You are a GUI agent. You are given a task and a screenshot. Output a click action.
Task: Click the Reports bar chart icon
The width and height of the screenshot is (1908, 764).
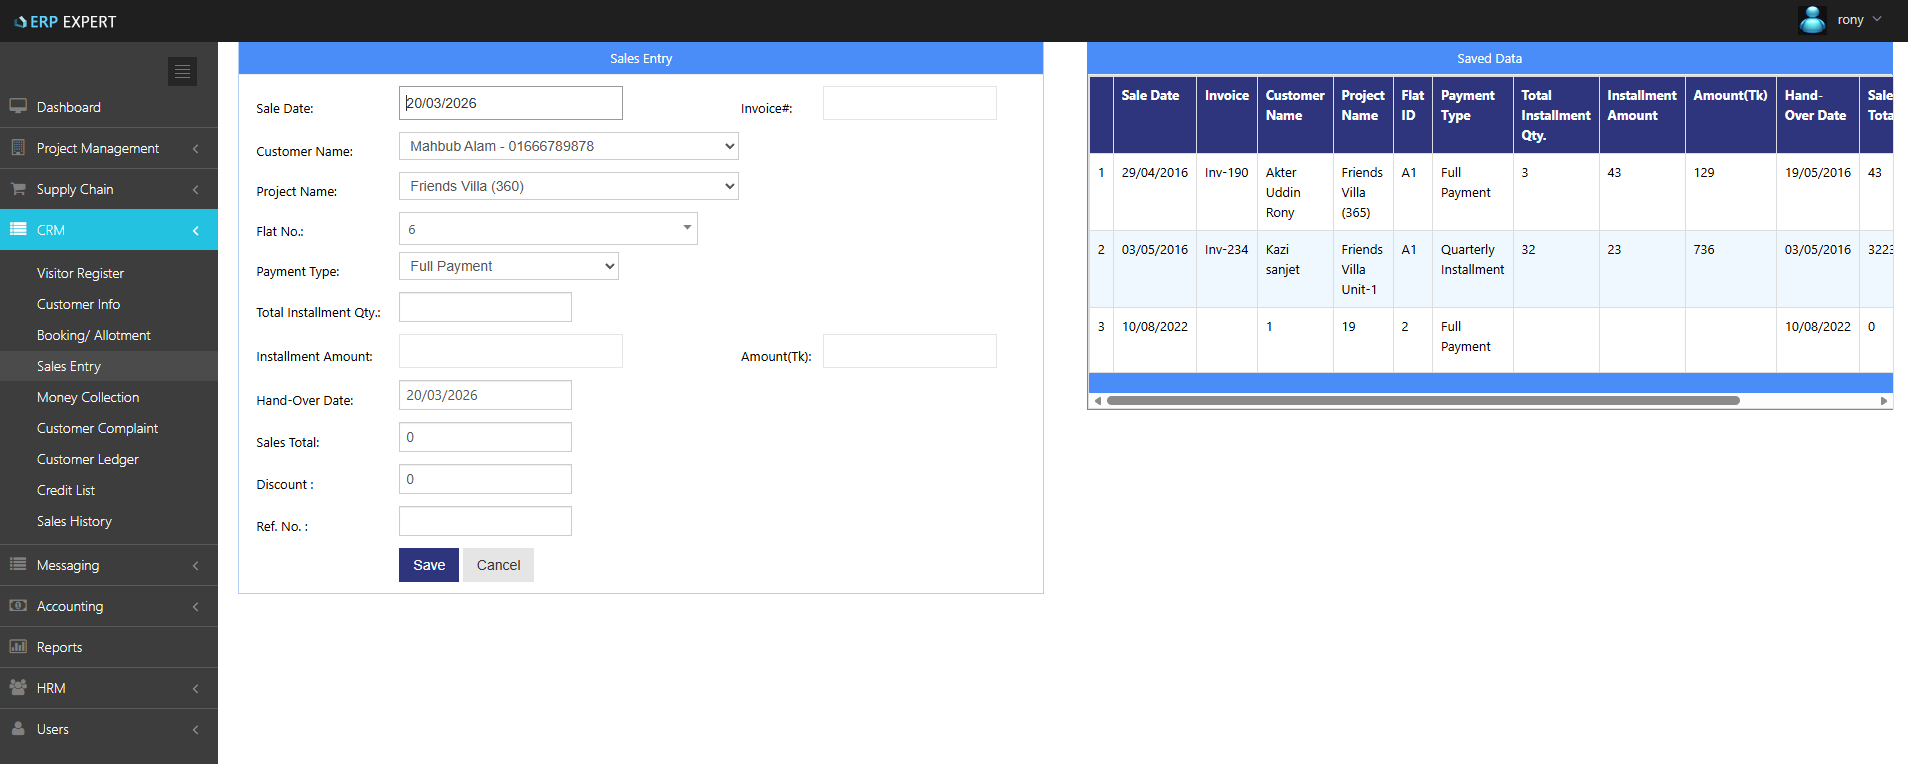click(18, 647)
